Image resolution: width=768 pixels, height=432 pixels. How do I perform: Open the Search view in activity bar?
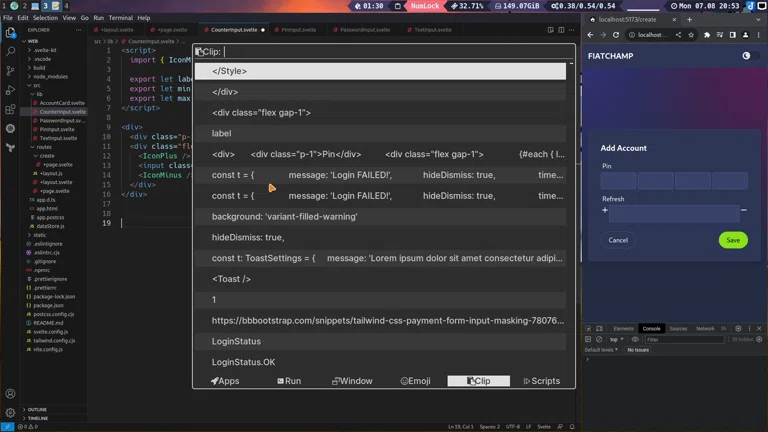(11, 52)
